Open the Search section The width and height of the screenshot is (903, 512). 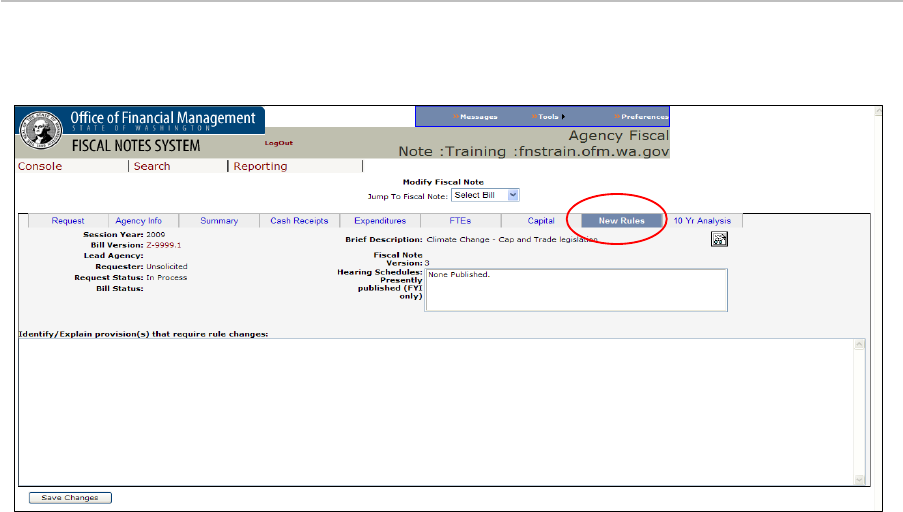[152, 166]
